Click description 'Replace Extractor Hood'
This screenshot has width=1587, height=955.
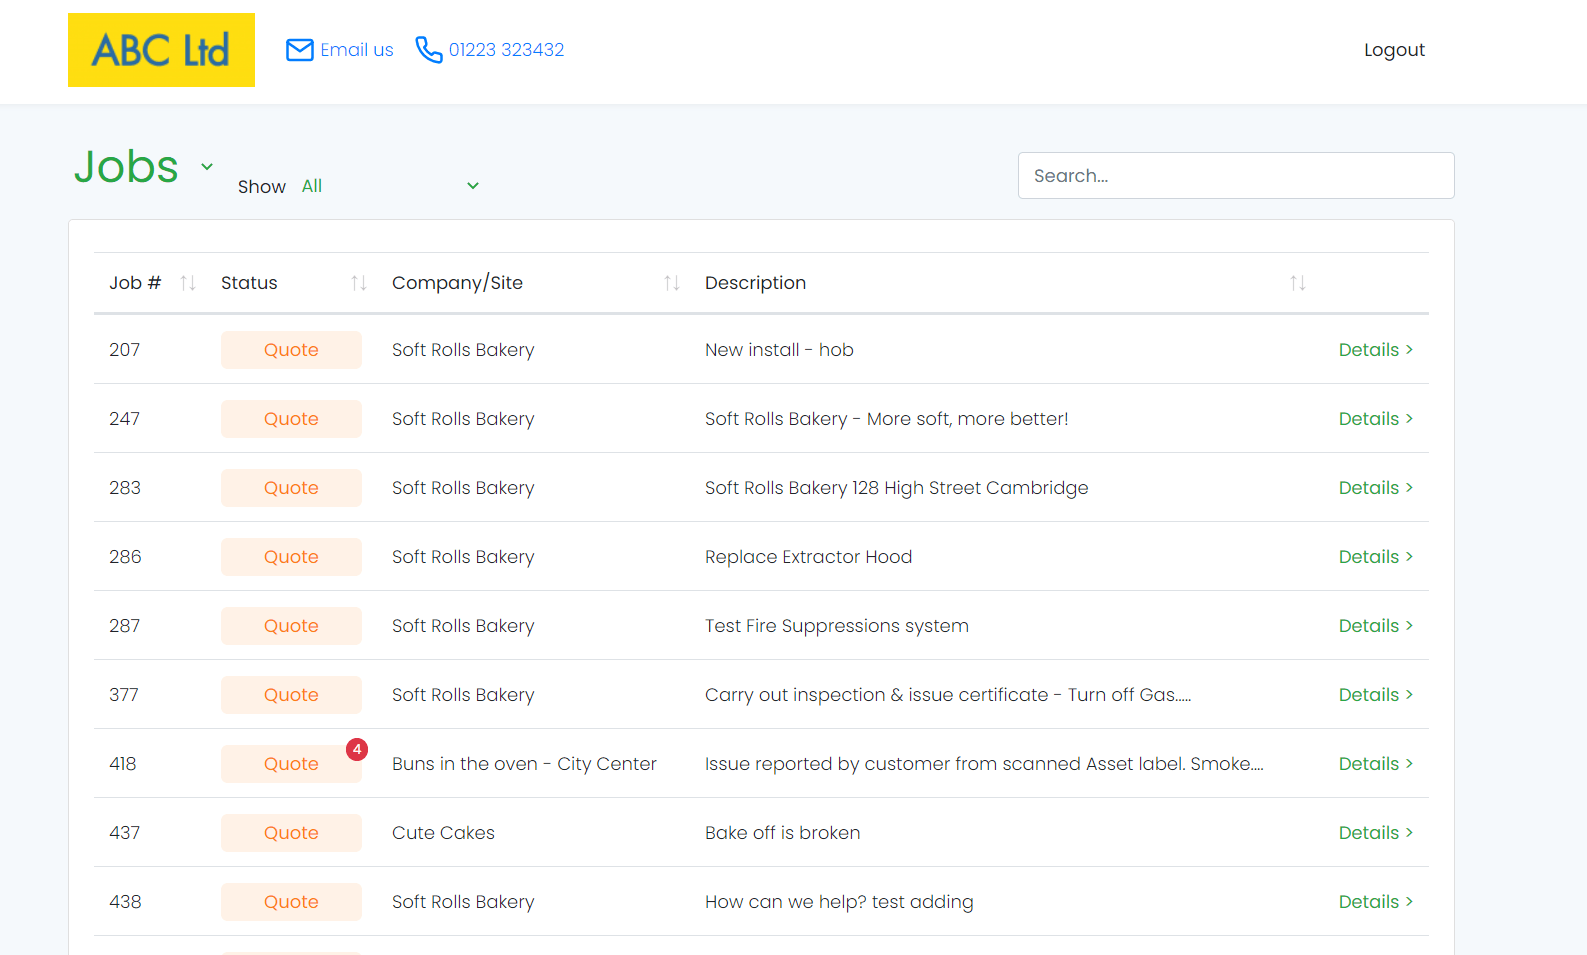(809, 557)
